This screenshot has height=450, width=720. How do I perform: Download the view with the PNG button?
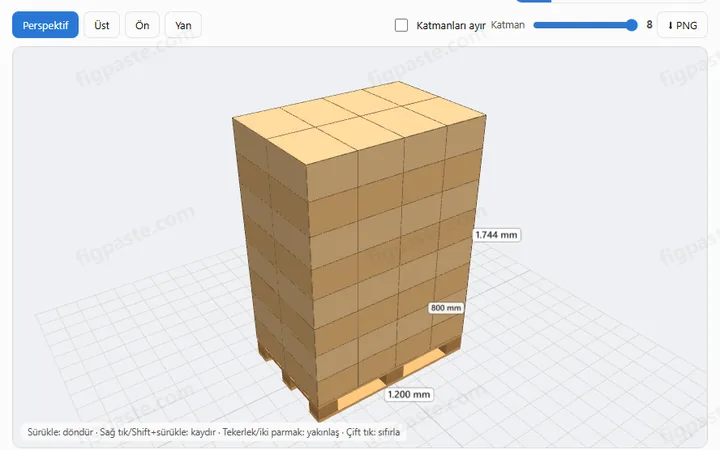click(682, 25)
